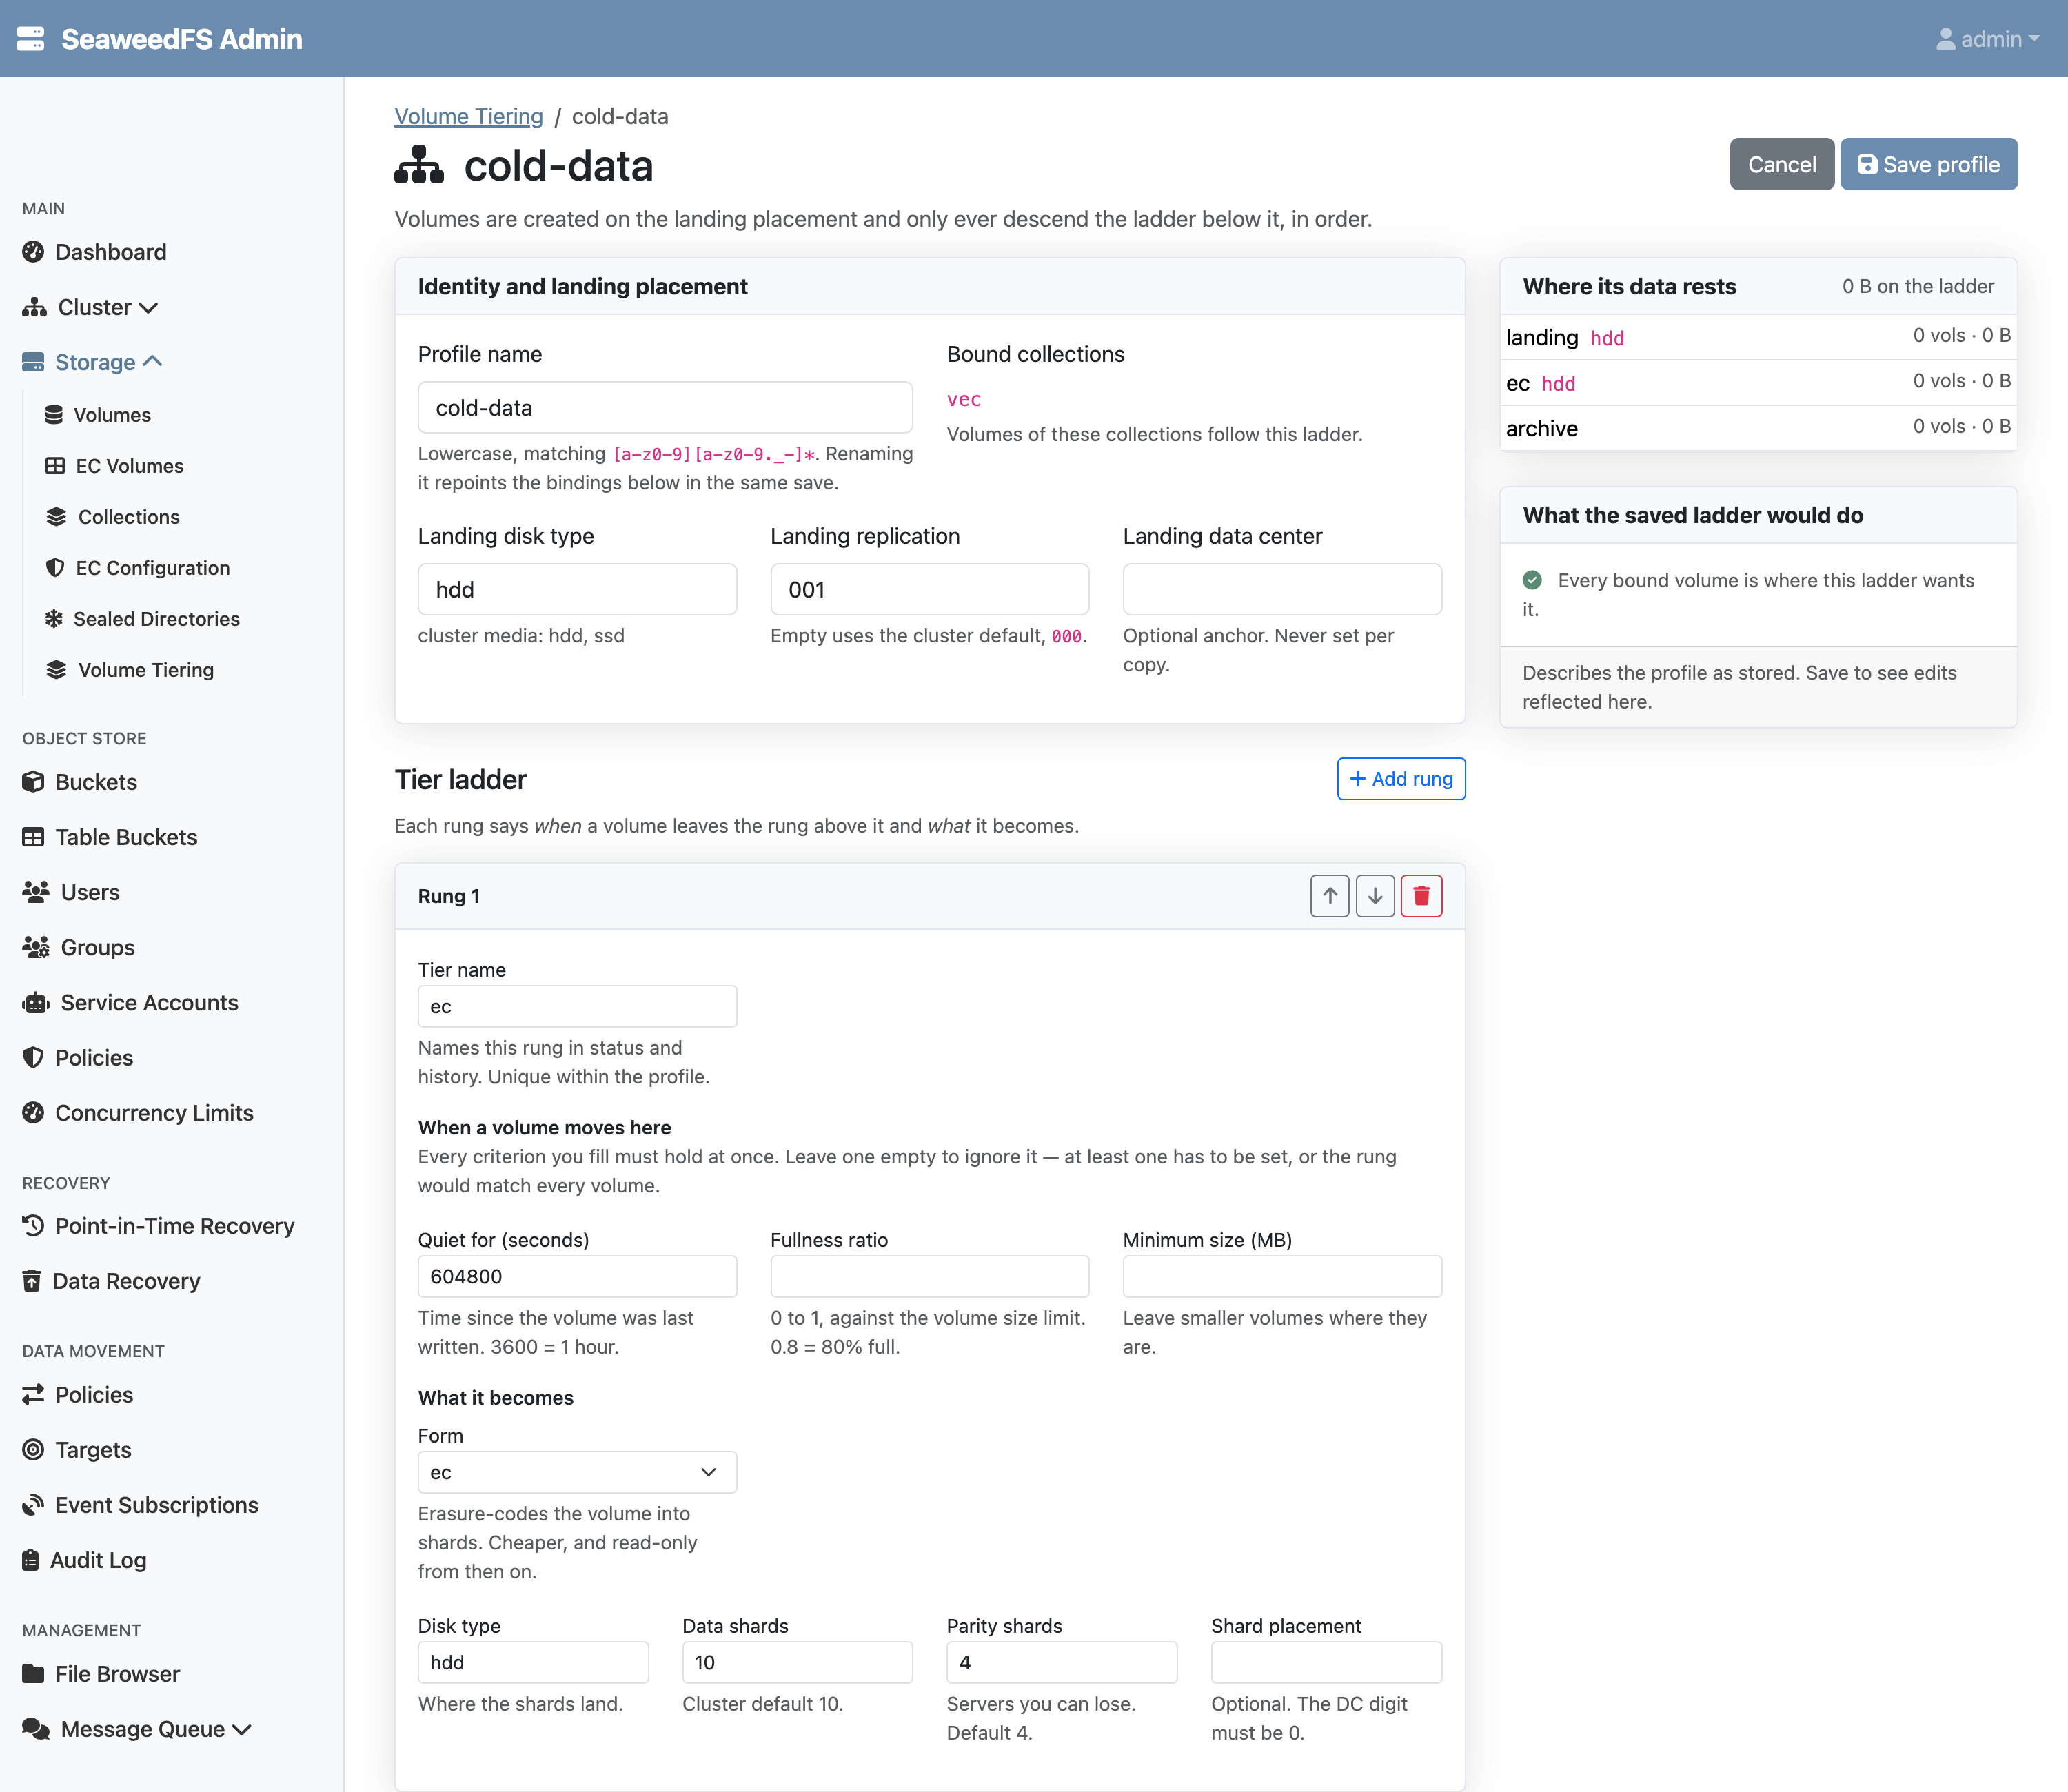Click the EC Configuration shield icon
2068x1792 pixels.
point(55,568)
